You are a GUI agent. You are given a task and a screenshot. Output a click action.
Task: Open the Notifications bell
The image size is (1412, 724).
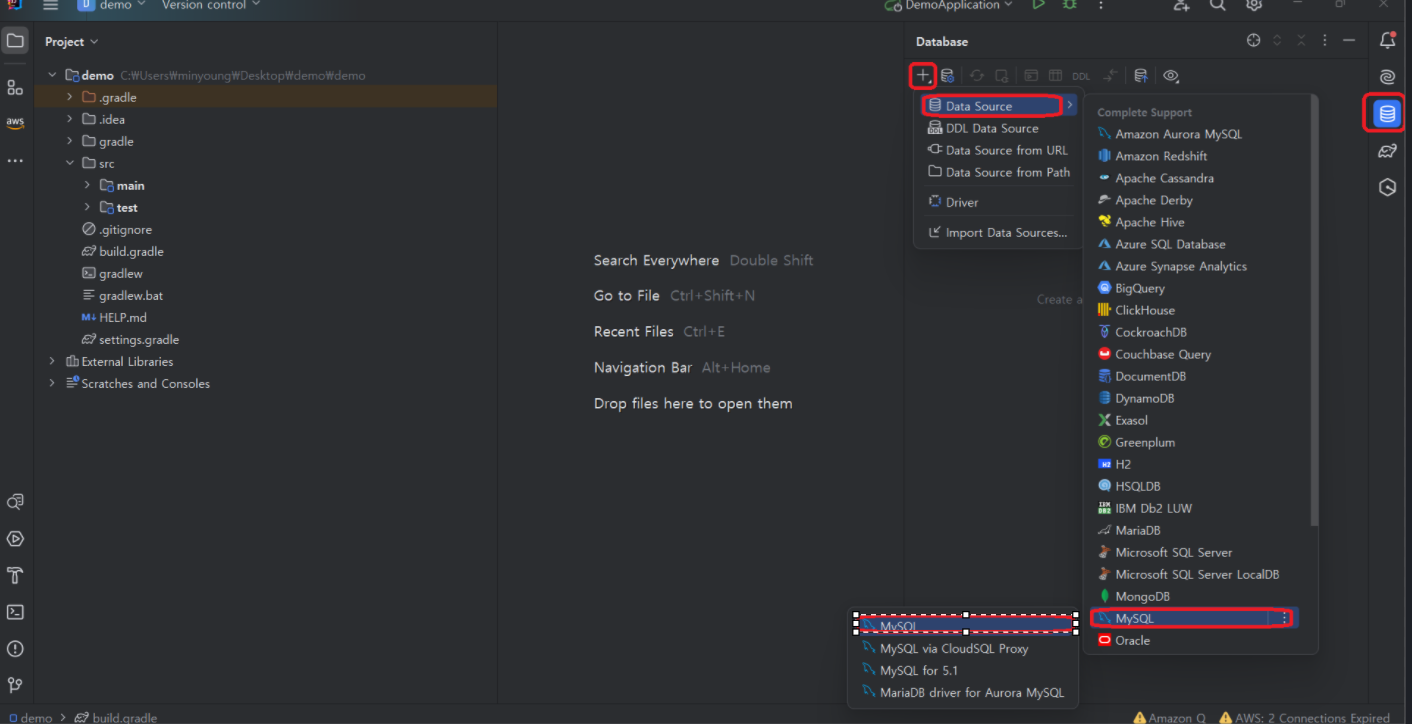[x=1387, y=41]
